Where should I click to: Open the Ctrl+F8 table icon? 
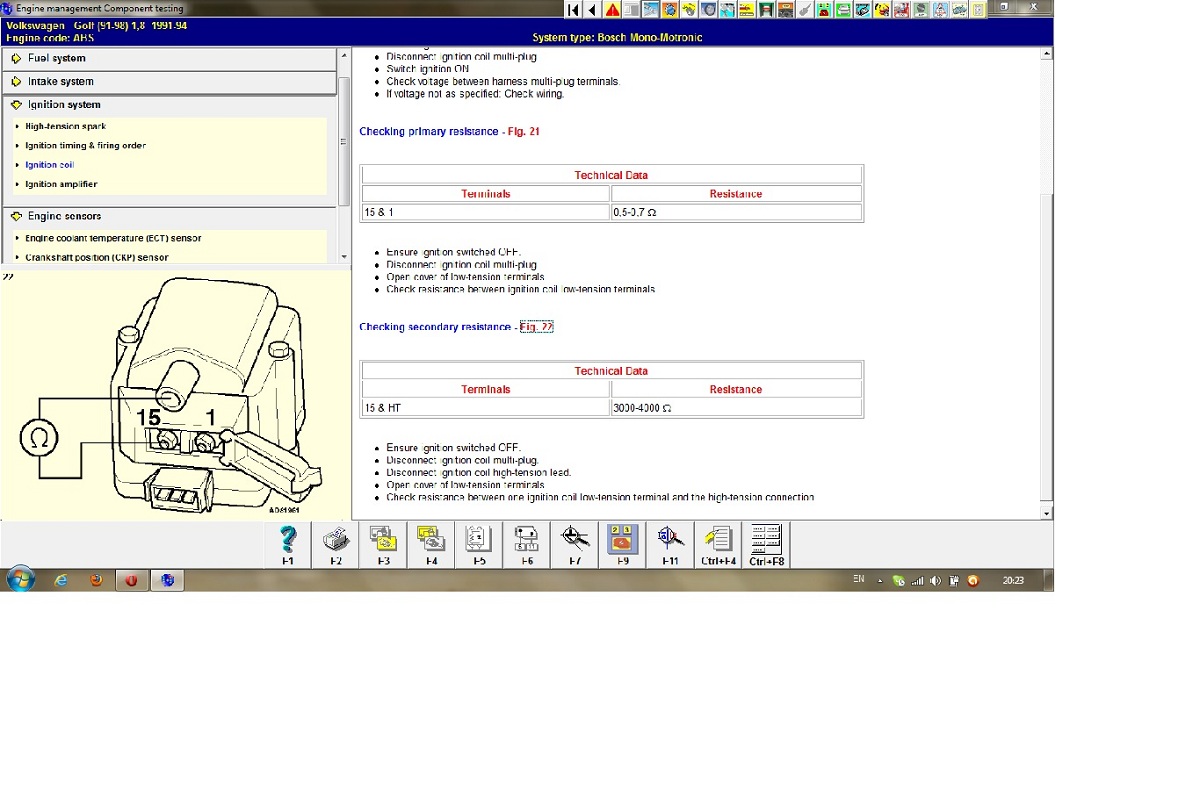pos(767,540)
